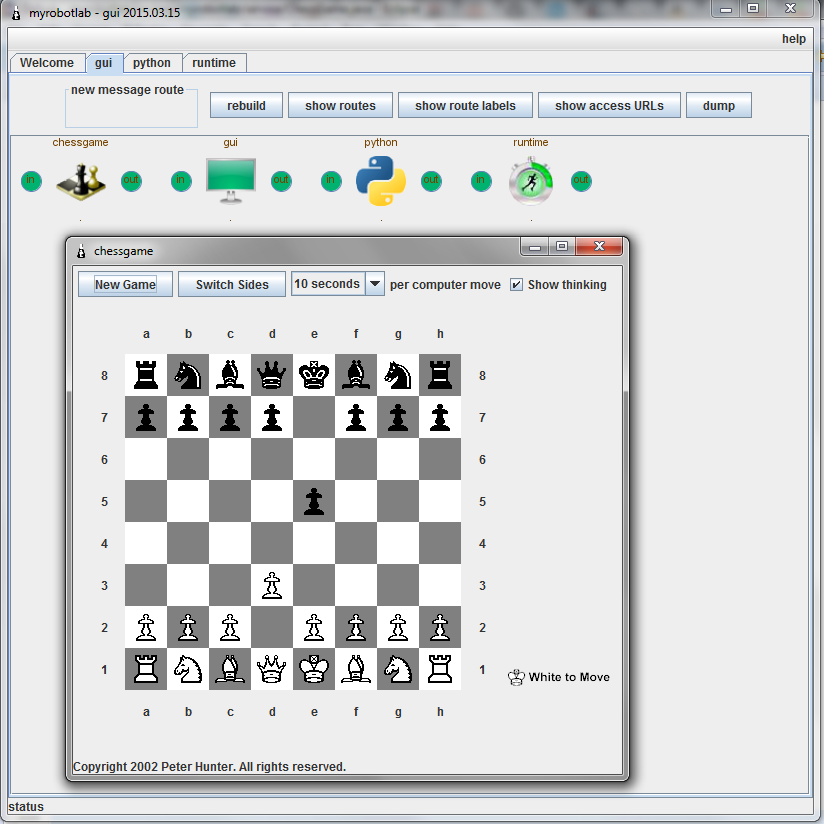Start a New Game
This screenshot has width=824, height=824.
[125, 284]
